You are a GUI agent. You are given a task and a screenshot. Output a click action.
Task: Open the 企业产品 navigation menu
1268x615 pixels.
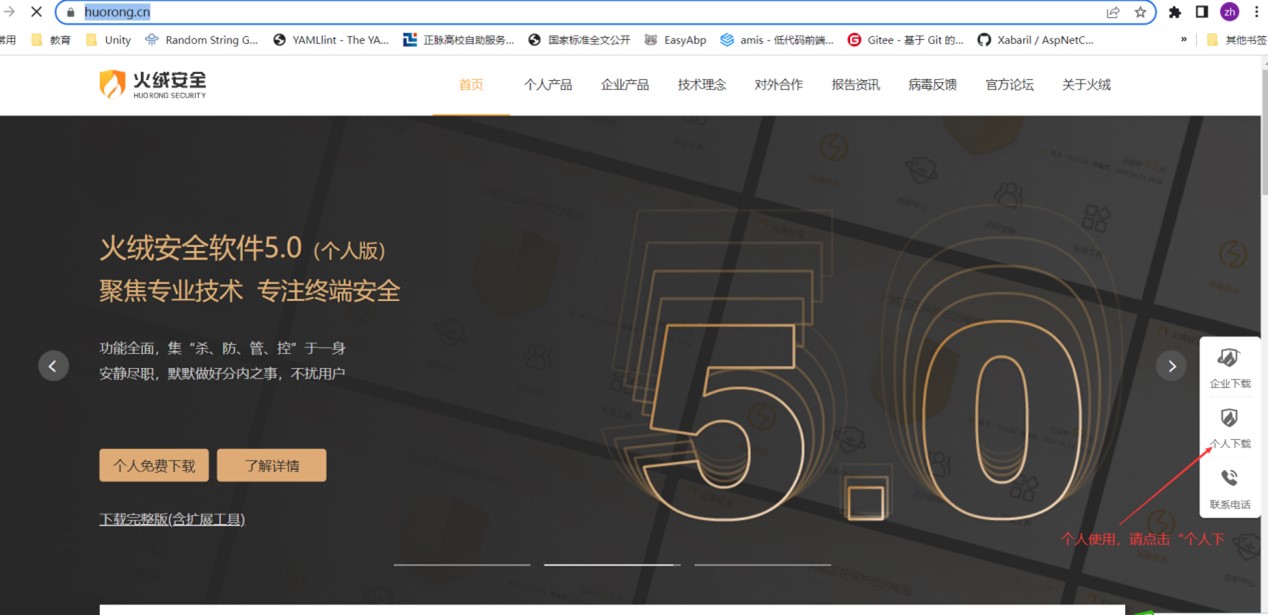tap(625, 85)
